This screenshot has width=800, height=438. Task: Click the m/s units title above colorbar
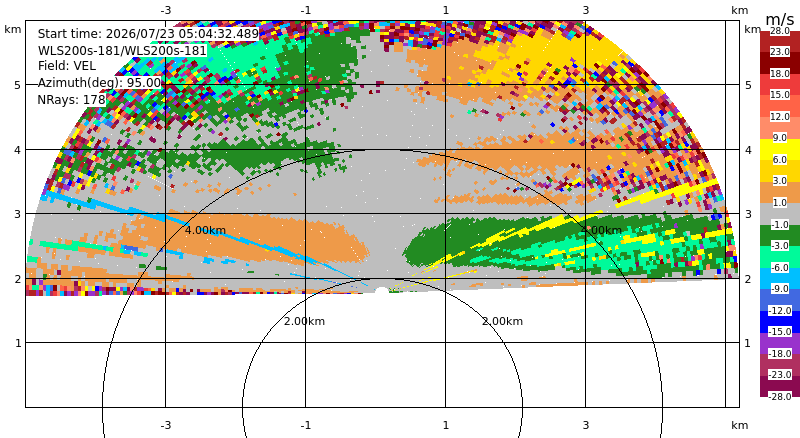pos(780,19)
